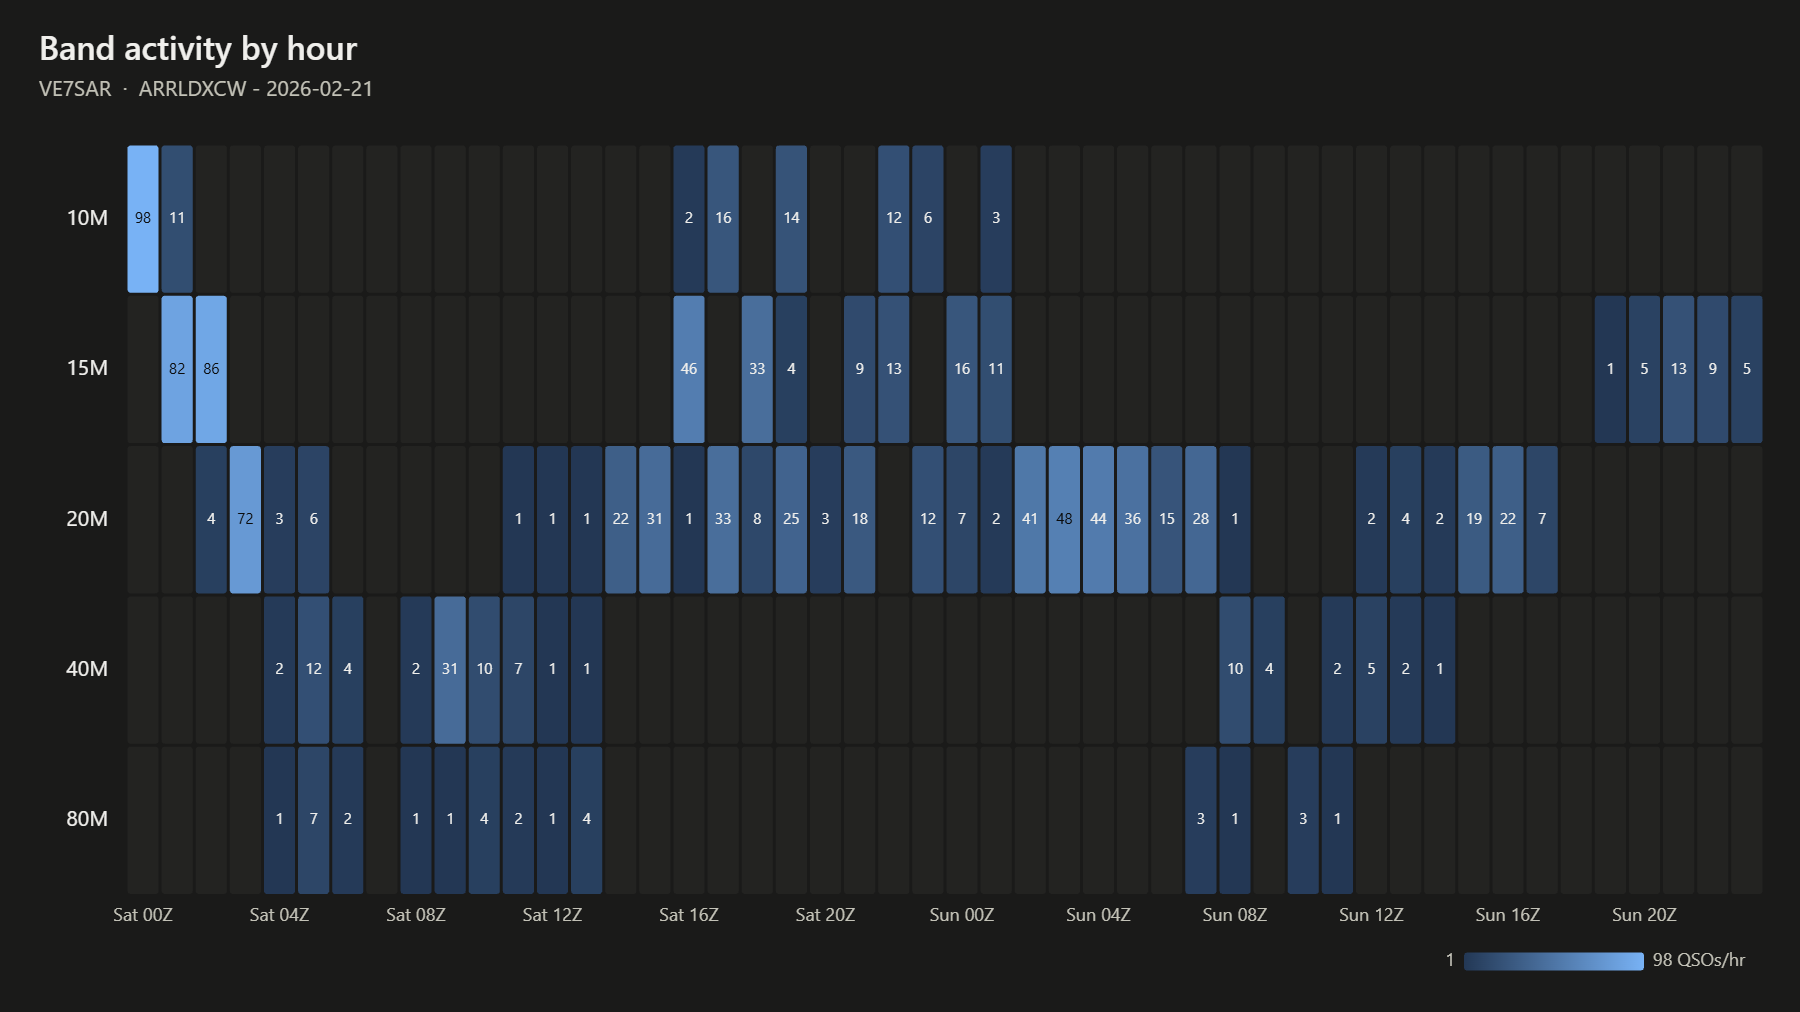Click the 20M cell showing 72
Image resolution: width=1800 pixels, height=1012 pixels.
(245, 519)
